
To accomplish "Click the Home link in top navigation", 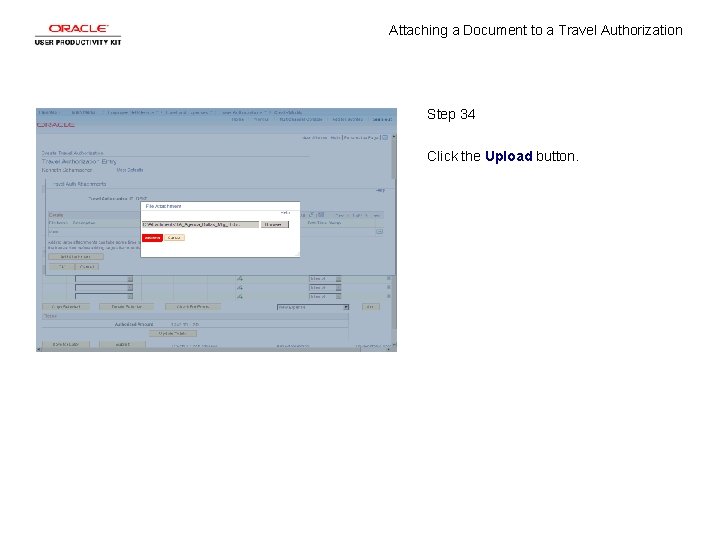I will pos(237,119).
